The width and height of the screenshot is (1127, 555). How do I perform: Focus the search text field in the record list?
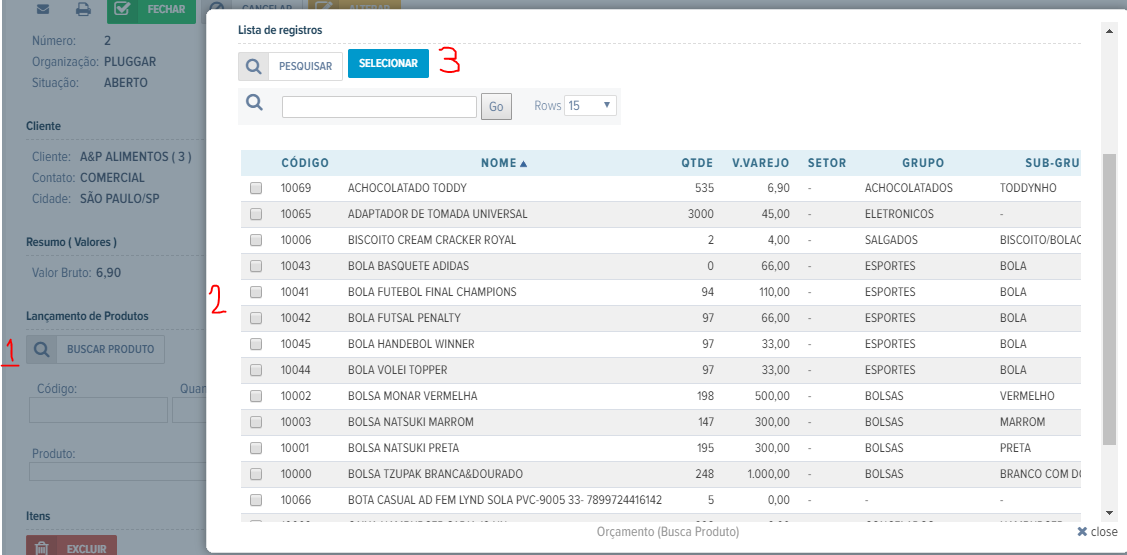(x=380, y=107)
